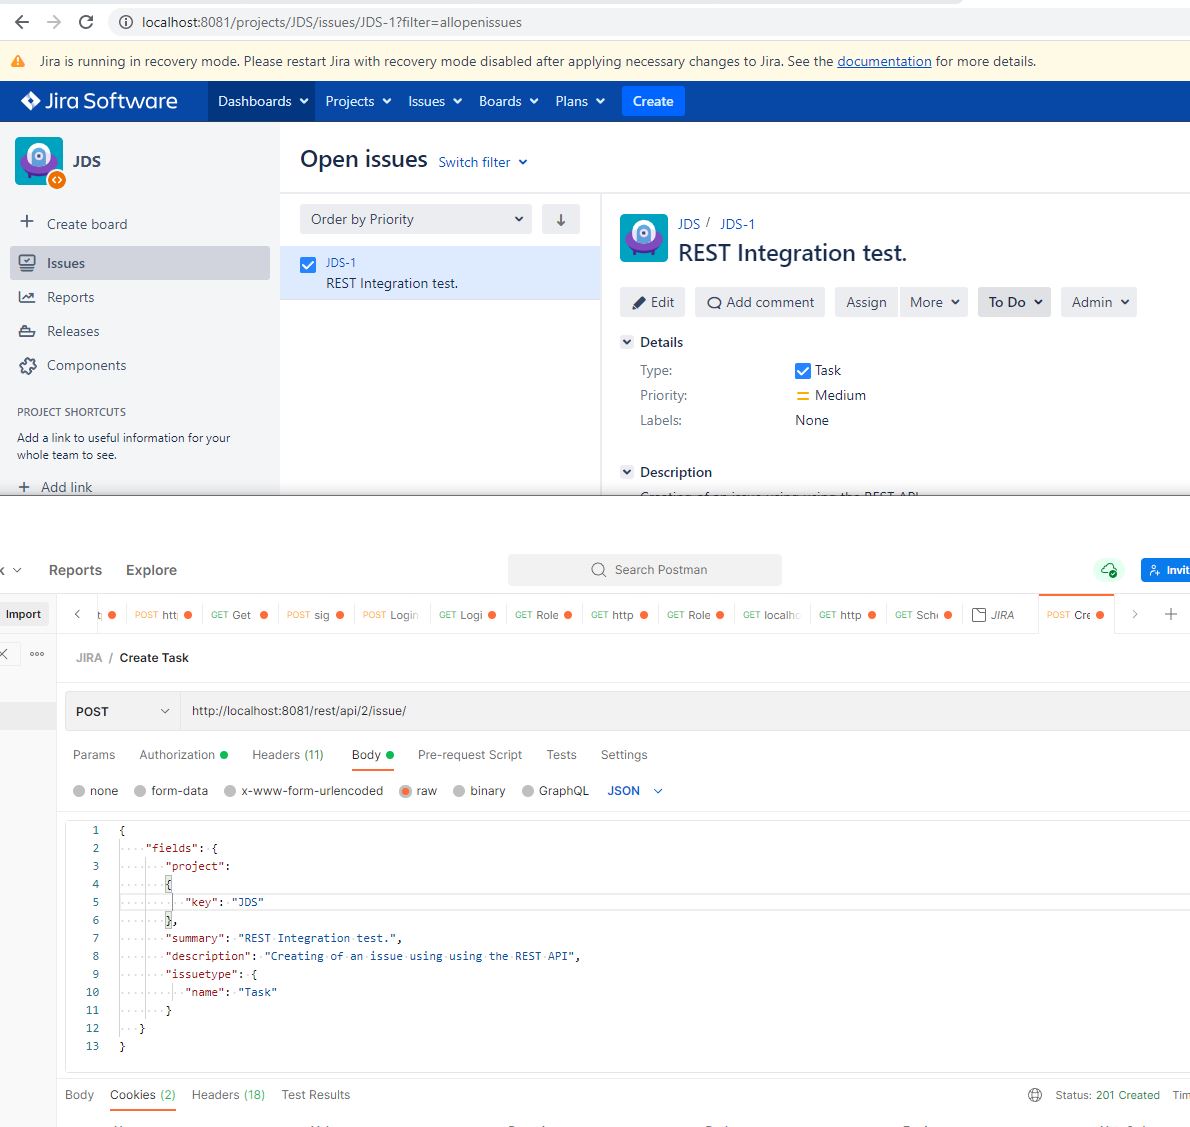
Task: Click the blue Create button in Jira
Action: pos(653,101)
